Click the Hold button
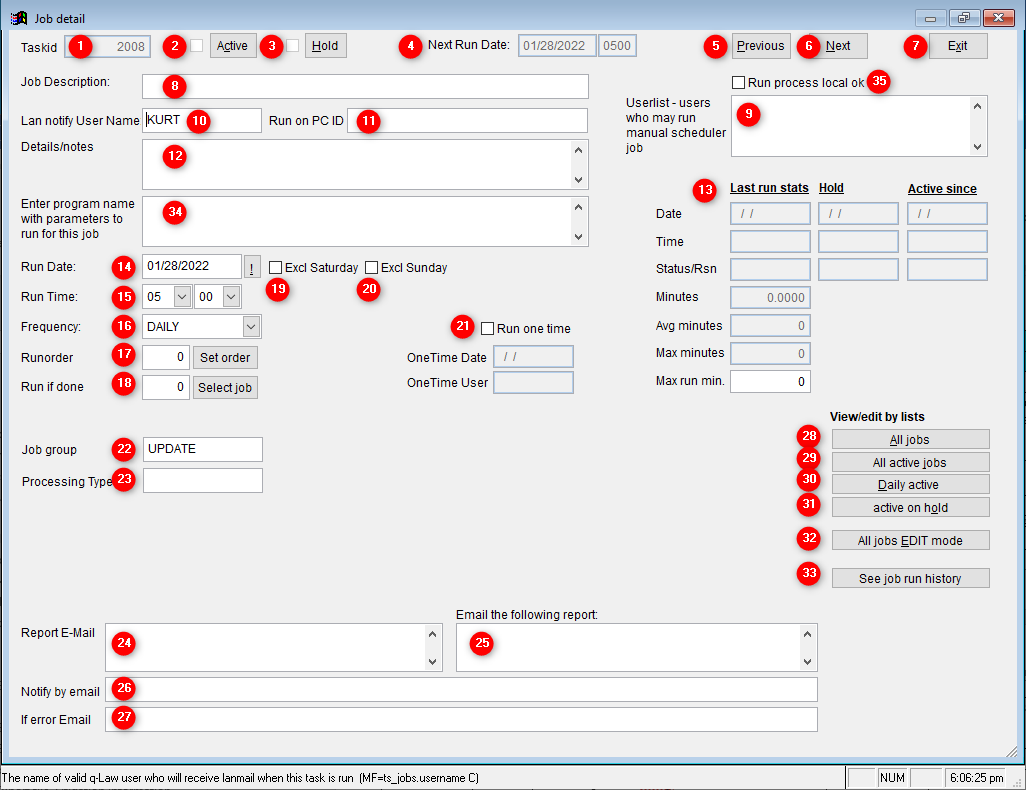The image size is (1026, 790). [x=325, y=46]
